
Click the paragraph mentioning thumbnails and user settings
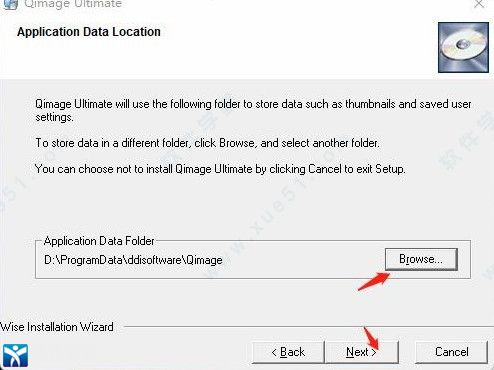(253, 110)
